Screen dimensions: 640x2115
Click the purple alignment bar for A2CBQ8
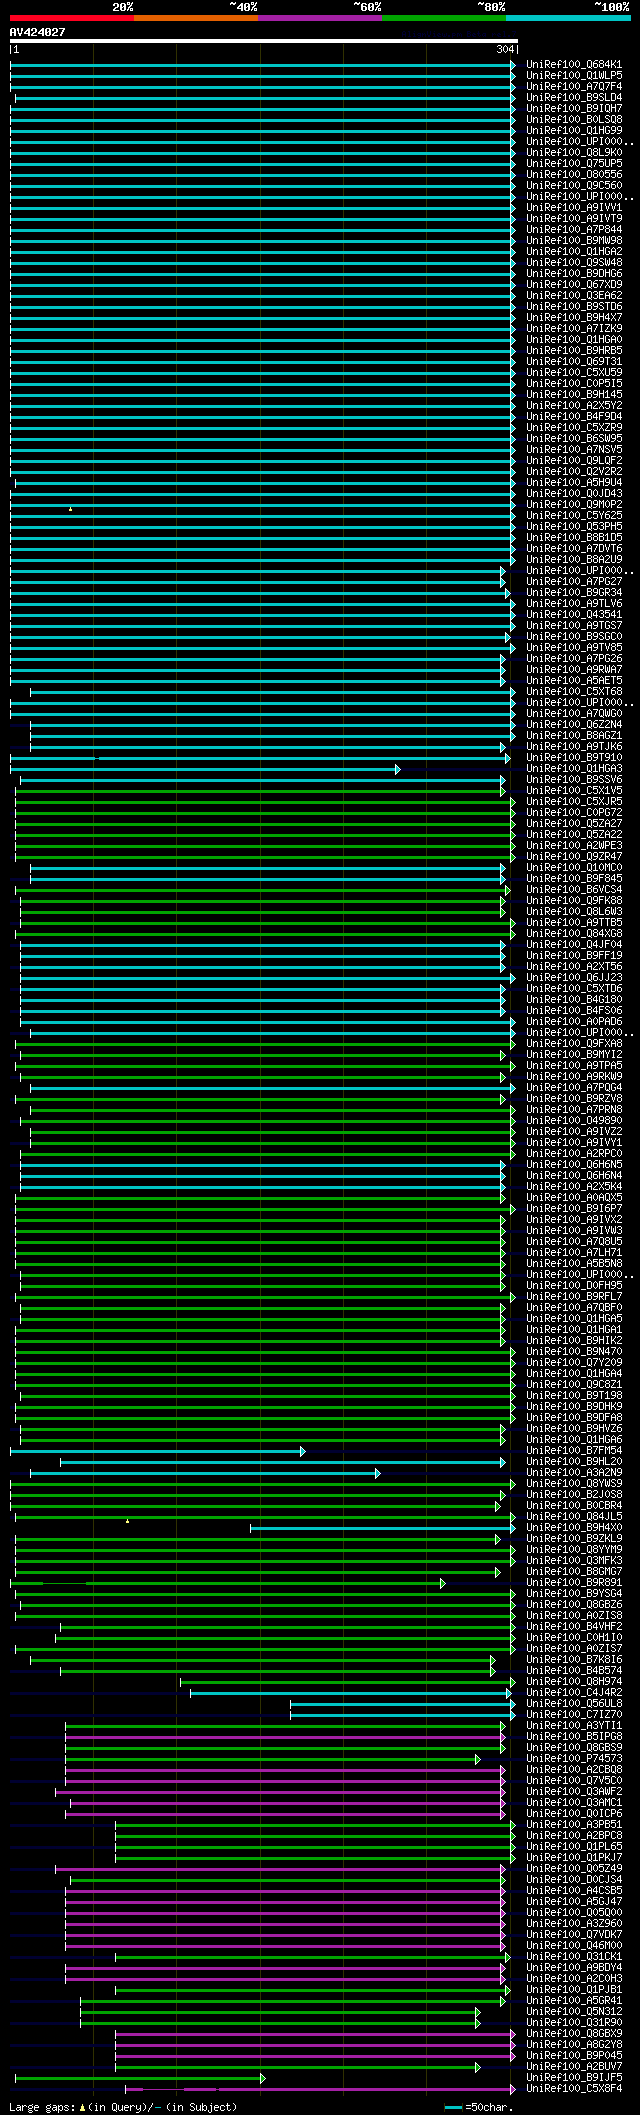pos(285,1769)
